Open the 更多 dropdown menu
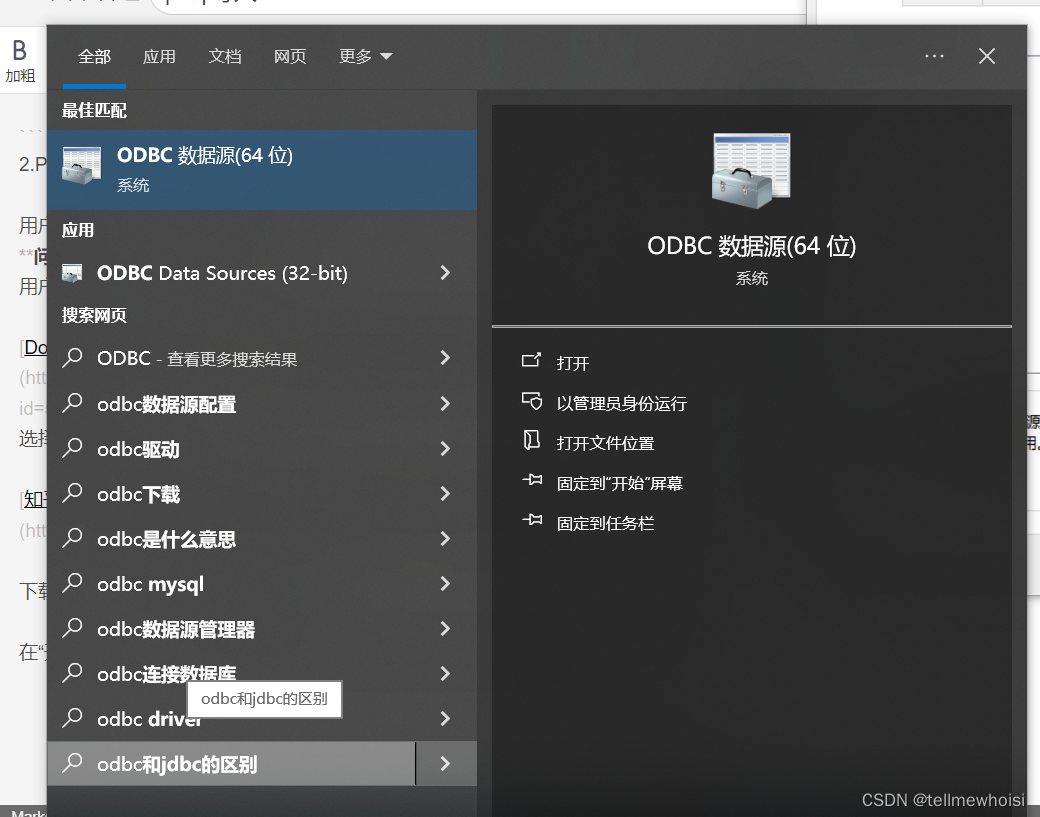 [365, 56]
